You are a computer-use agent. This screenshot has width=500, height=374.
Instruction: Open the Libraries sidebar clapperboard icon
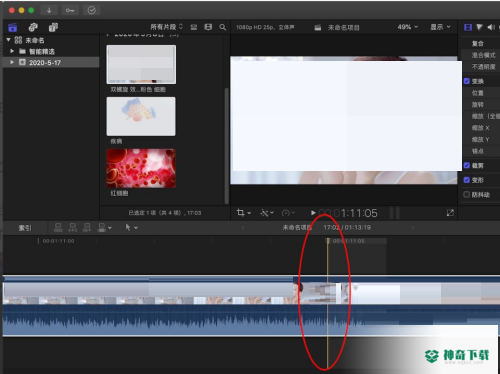[x=13, y=27]
